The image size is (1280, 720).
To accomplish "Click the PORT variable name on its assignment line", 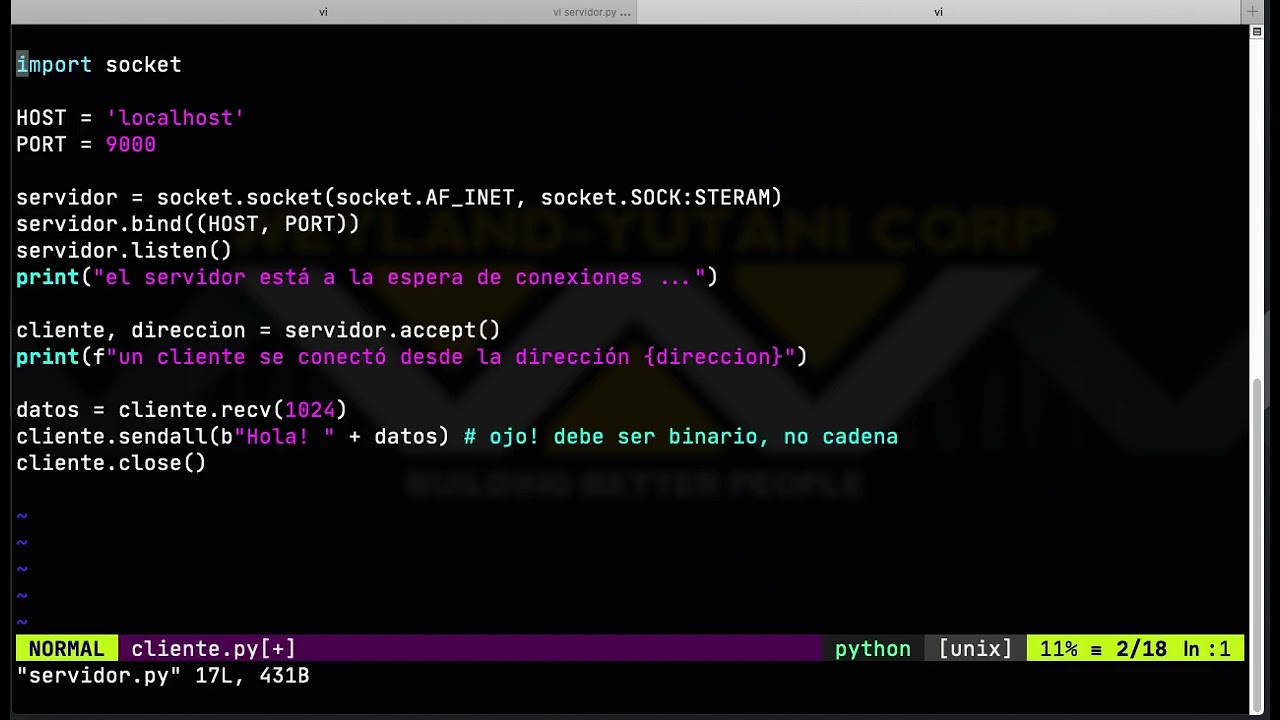I will tap(41, 145).
